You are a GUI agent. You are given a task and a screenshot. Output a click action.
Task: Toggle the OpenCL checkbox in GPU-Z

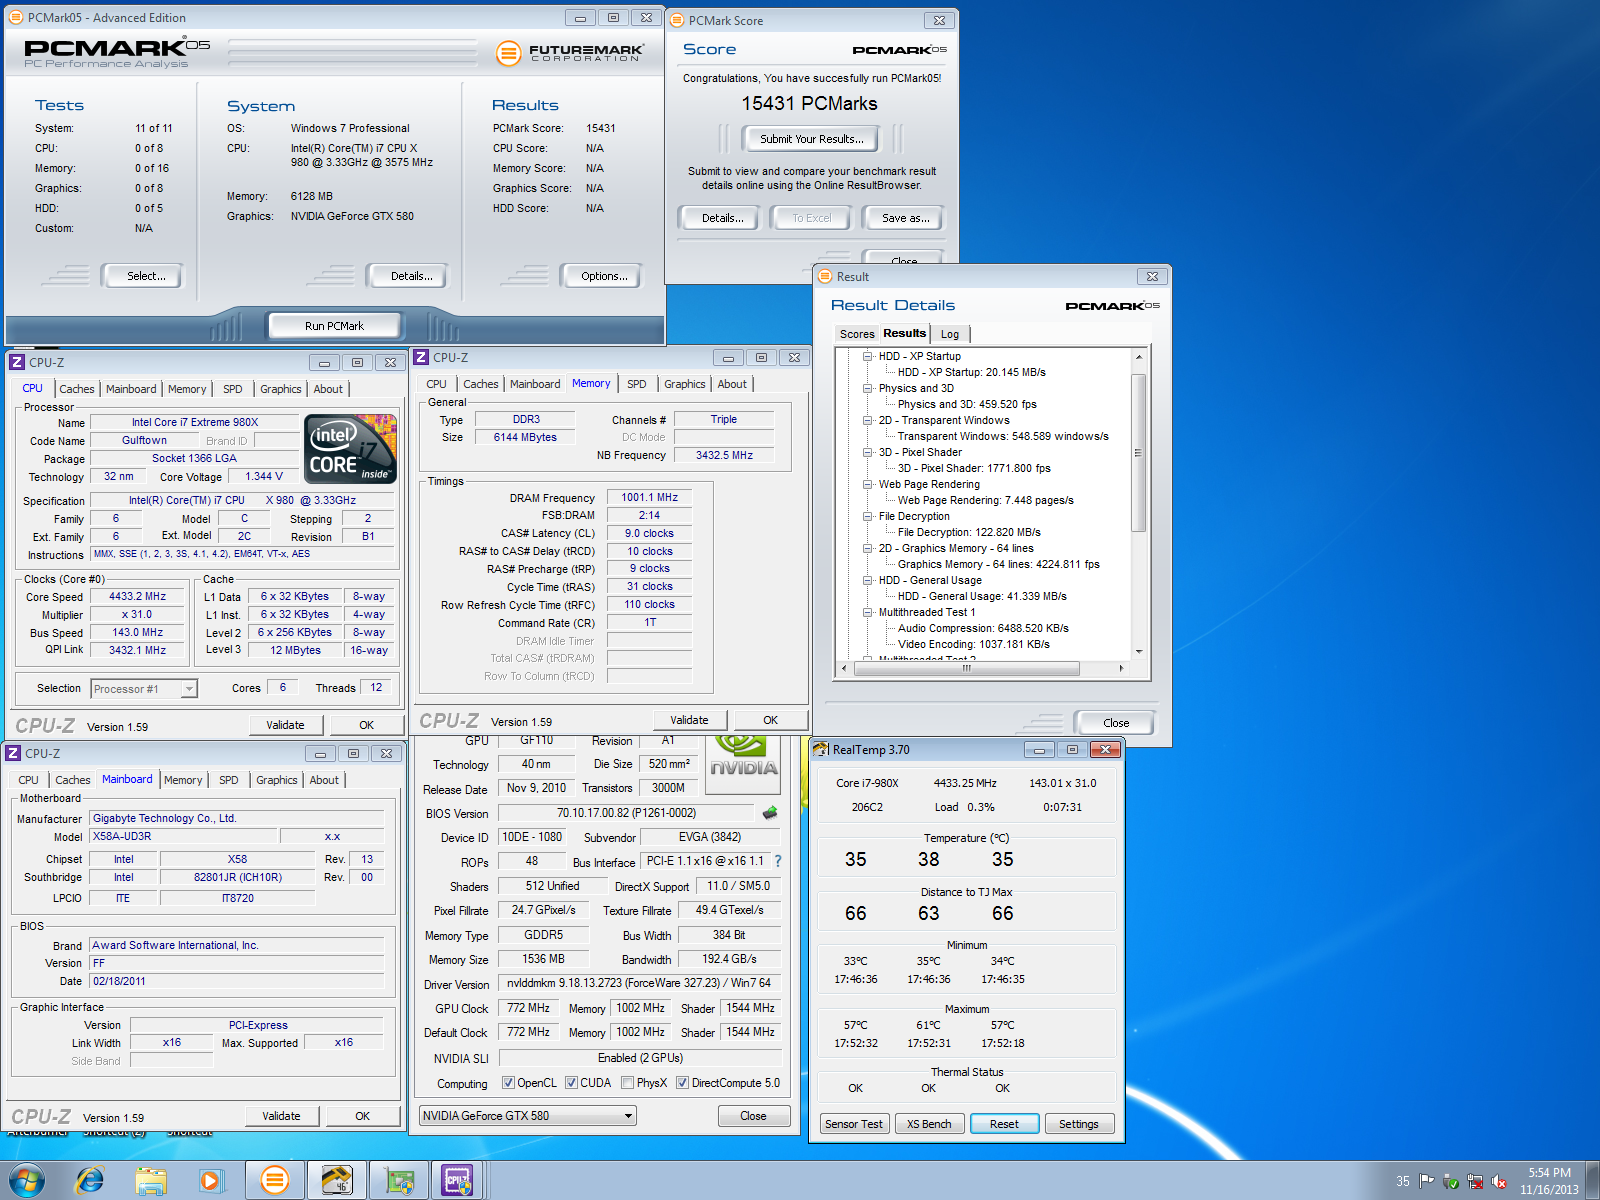coord(508,1083)
